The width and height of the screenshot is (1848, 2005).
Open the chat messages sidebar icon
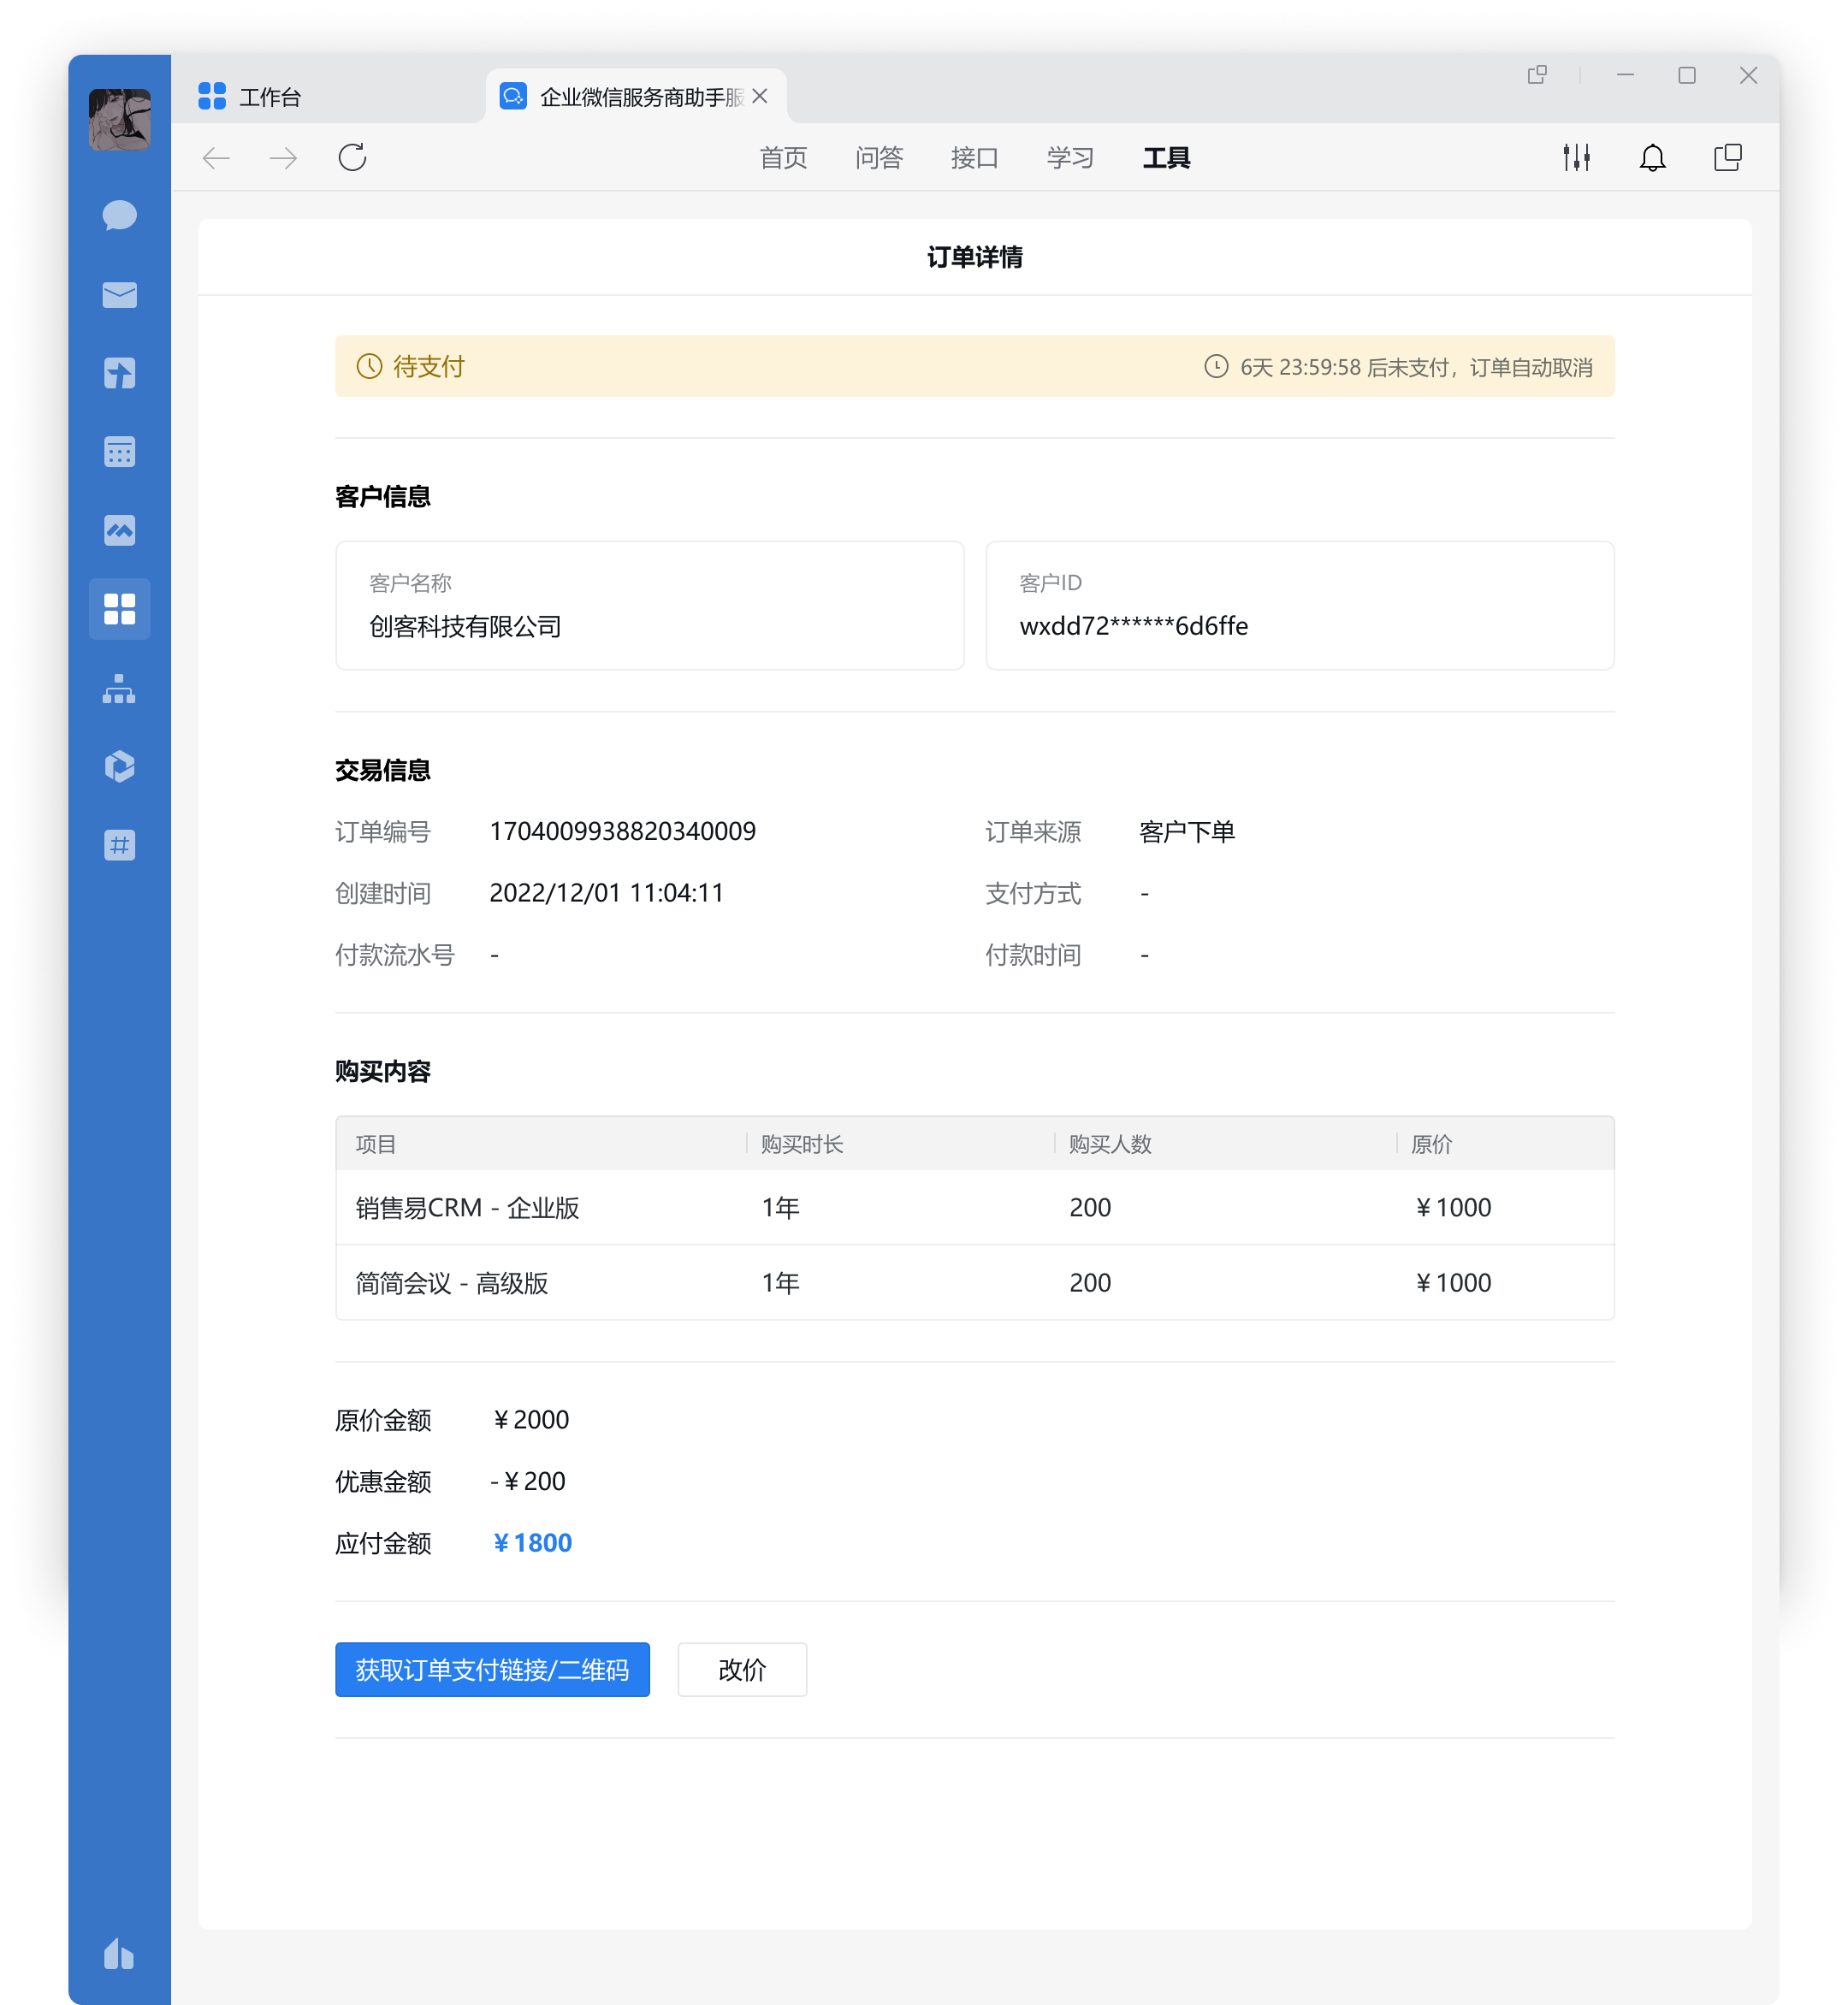[x=119, y=215]
